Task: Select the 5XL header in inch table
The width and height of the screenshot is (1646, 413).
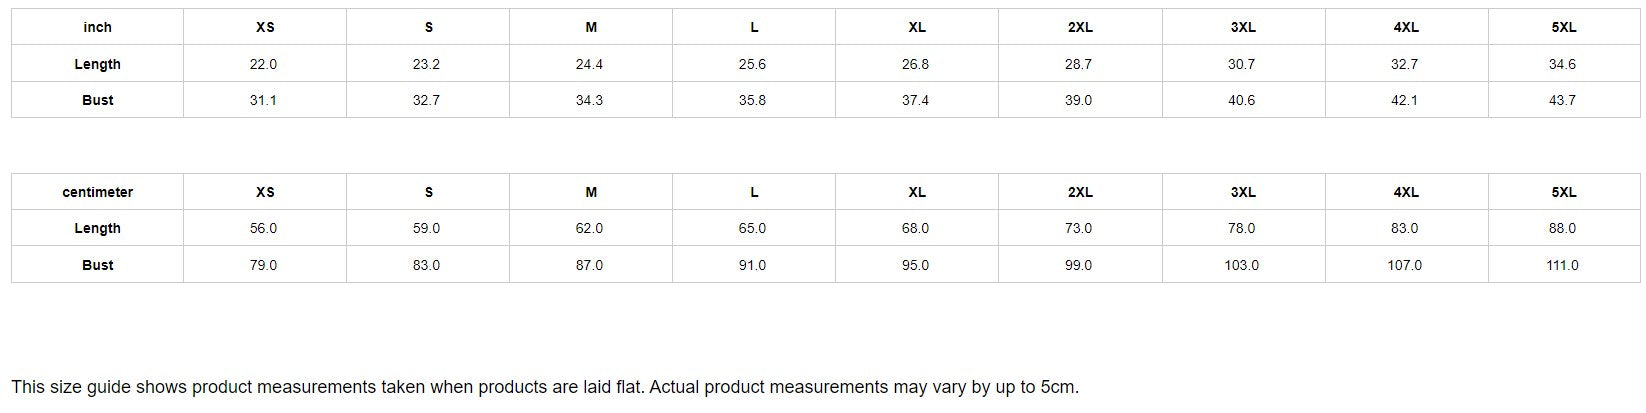Action: [1564, 27]
